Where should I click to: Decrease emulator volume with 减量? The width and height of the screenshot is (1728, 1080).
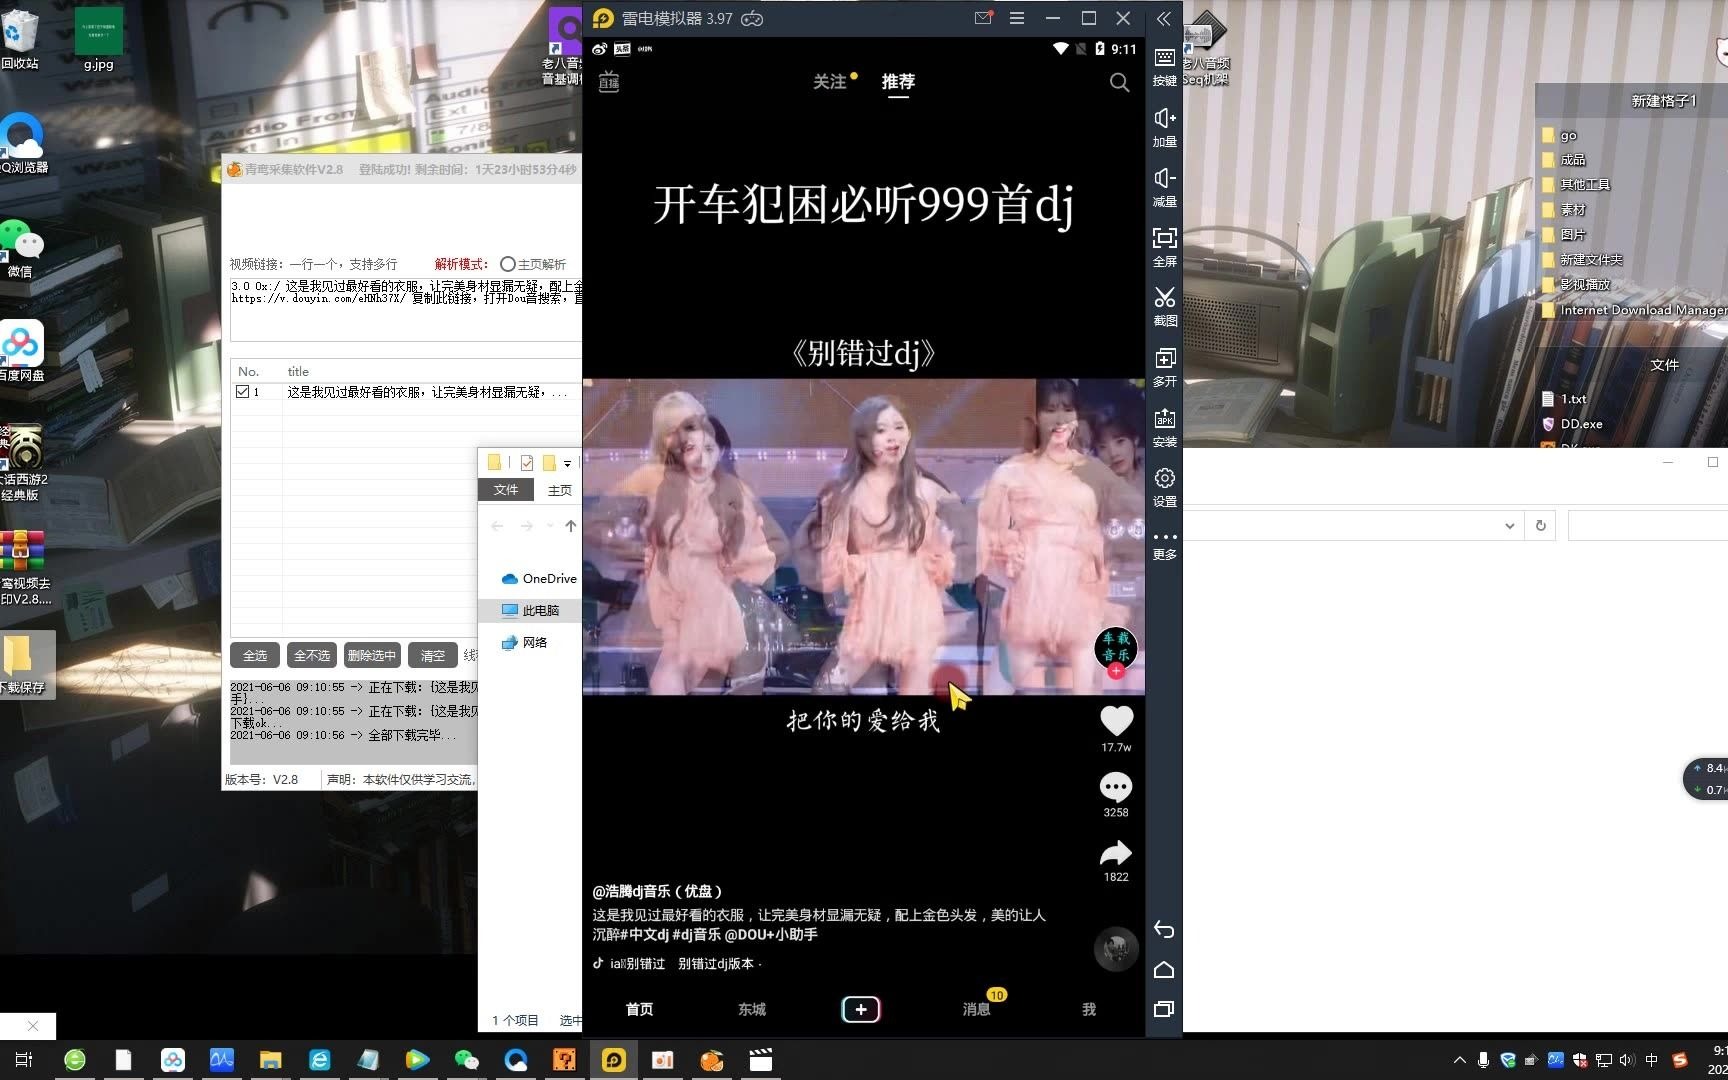[x=1165, y=187]
